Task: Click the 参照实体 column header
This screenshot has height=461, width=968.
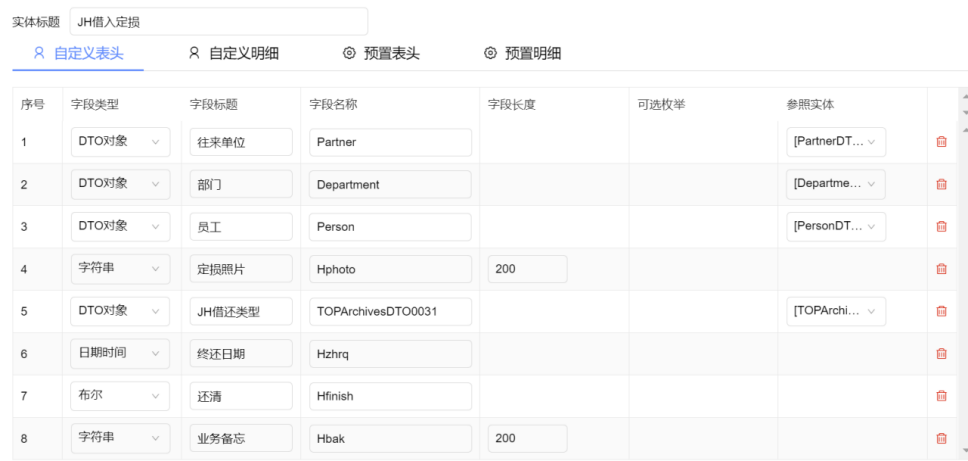Action: pyautogui.click(x=811, y=104)
